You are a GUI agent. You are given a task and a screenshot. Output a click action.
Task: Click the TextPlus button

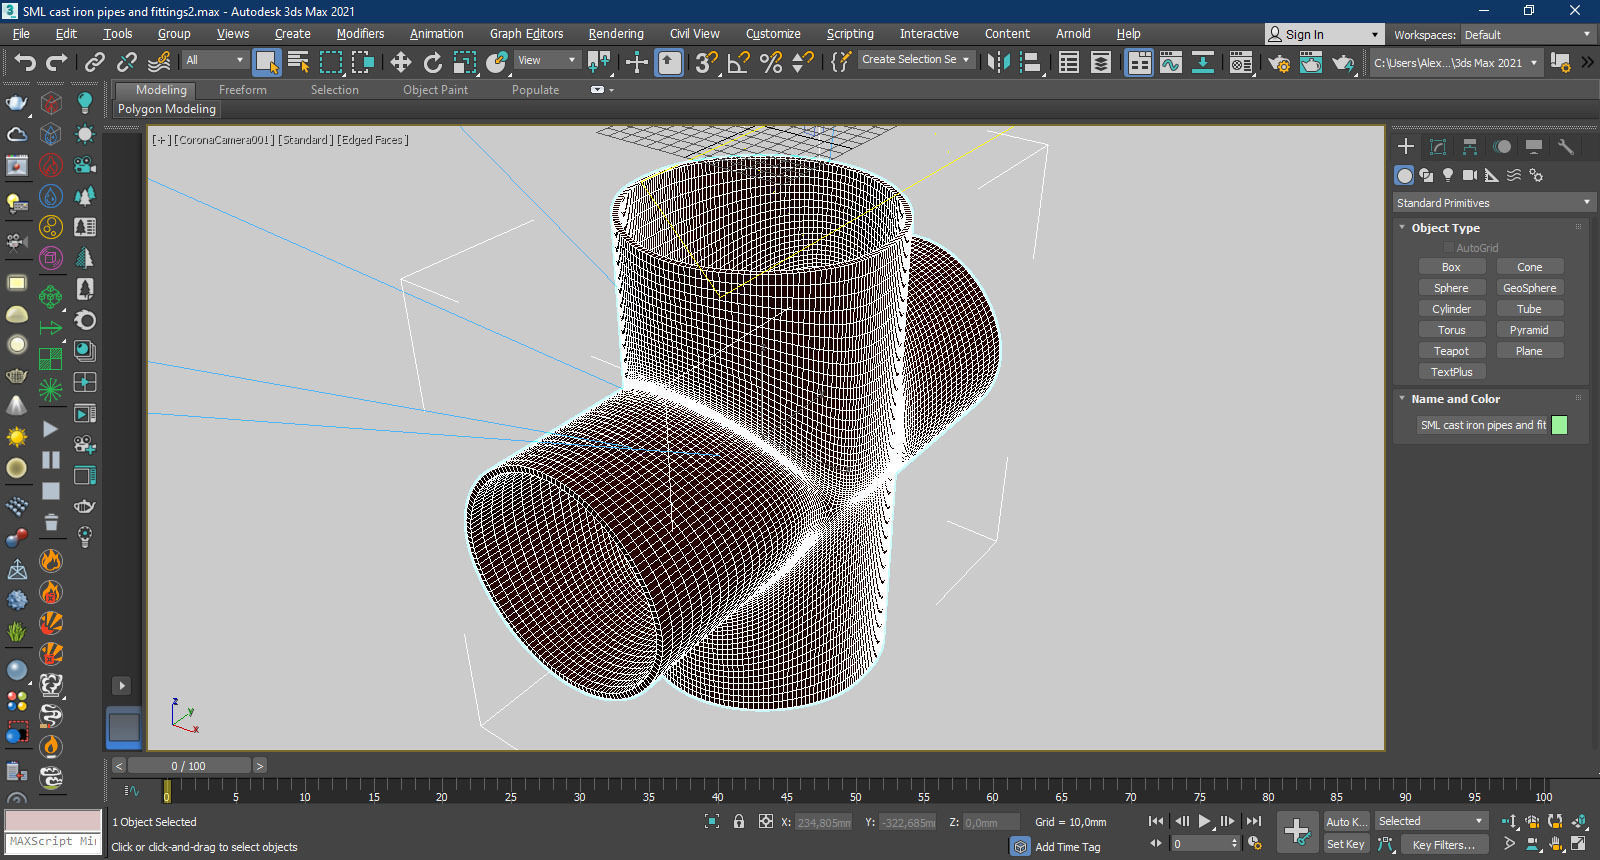(1451, 372)
